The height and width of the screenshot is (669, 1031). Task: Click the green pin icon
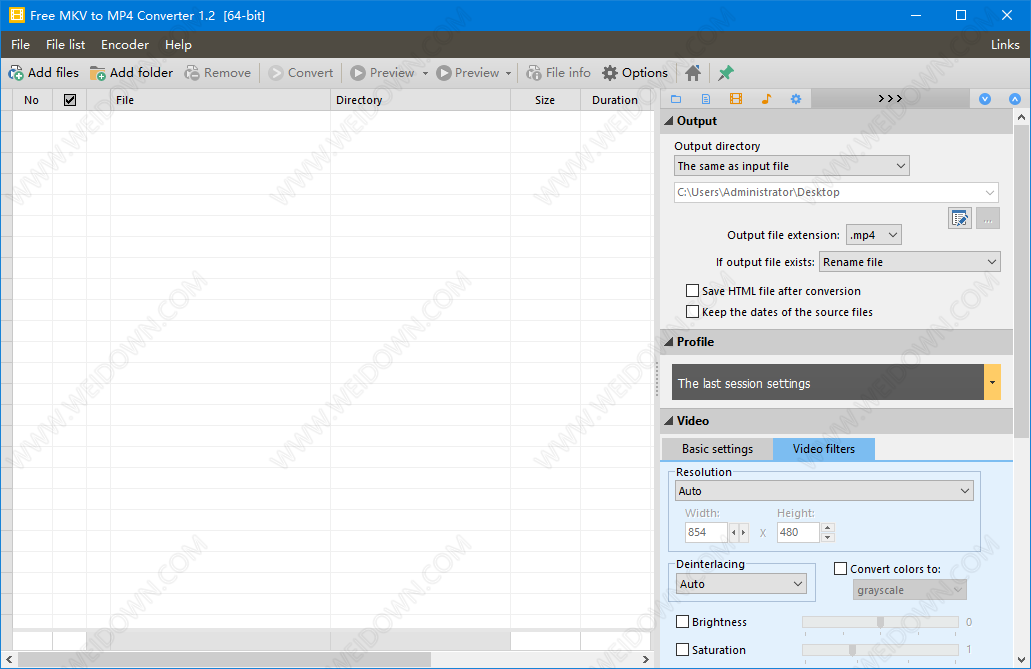(x=725, y=73)
